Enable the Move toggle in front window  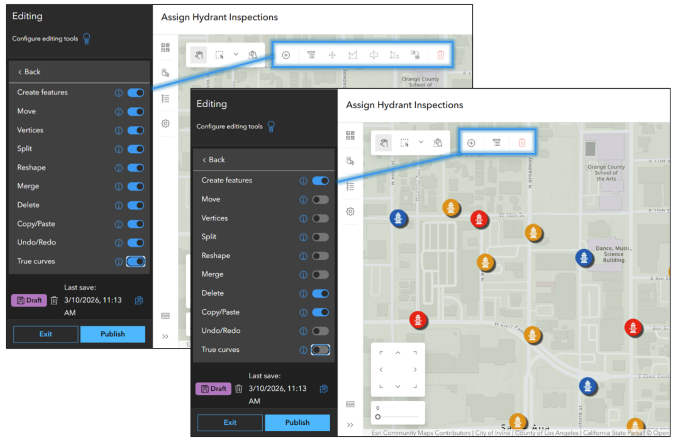tap(320, 199)
